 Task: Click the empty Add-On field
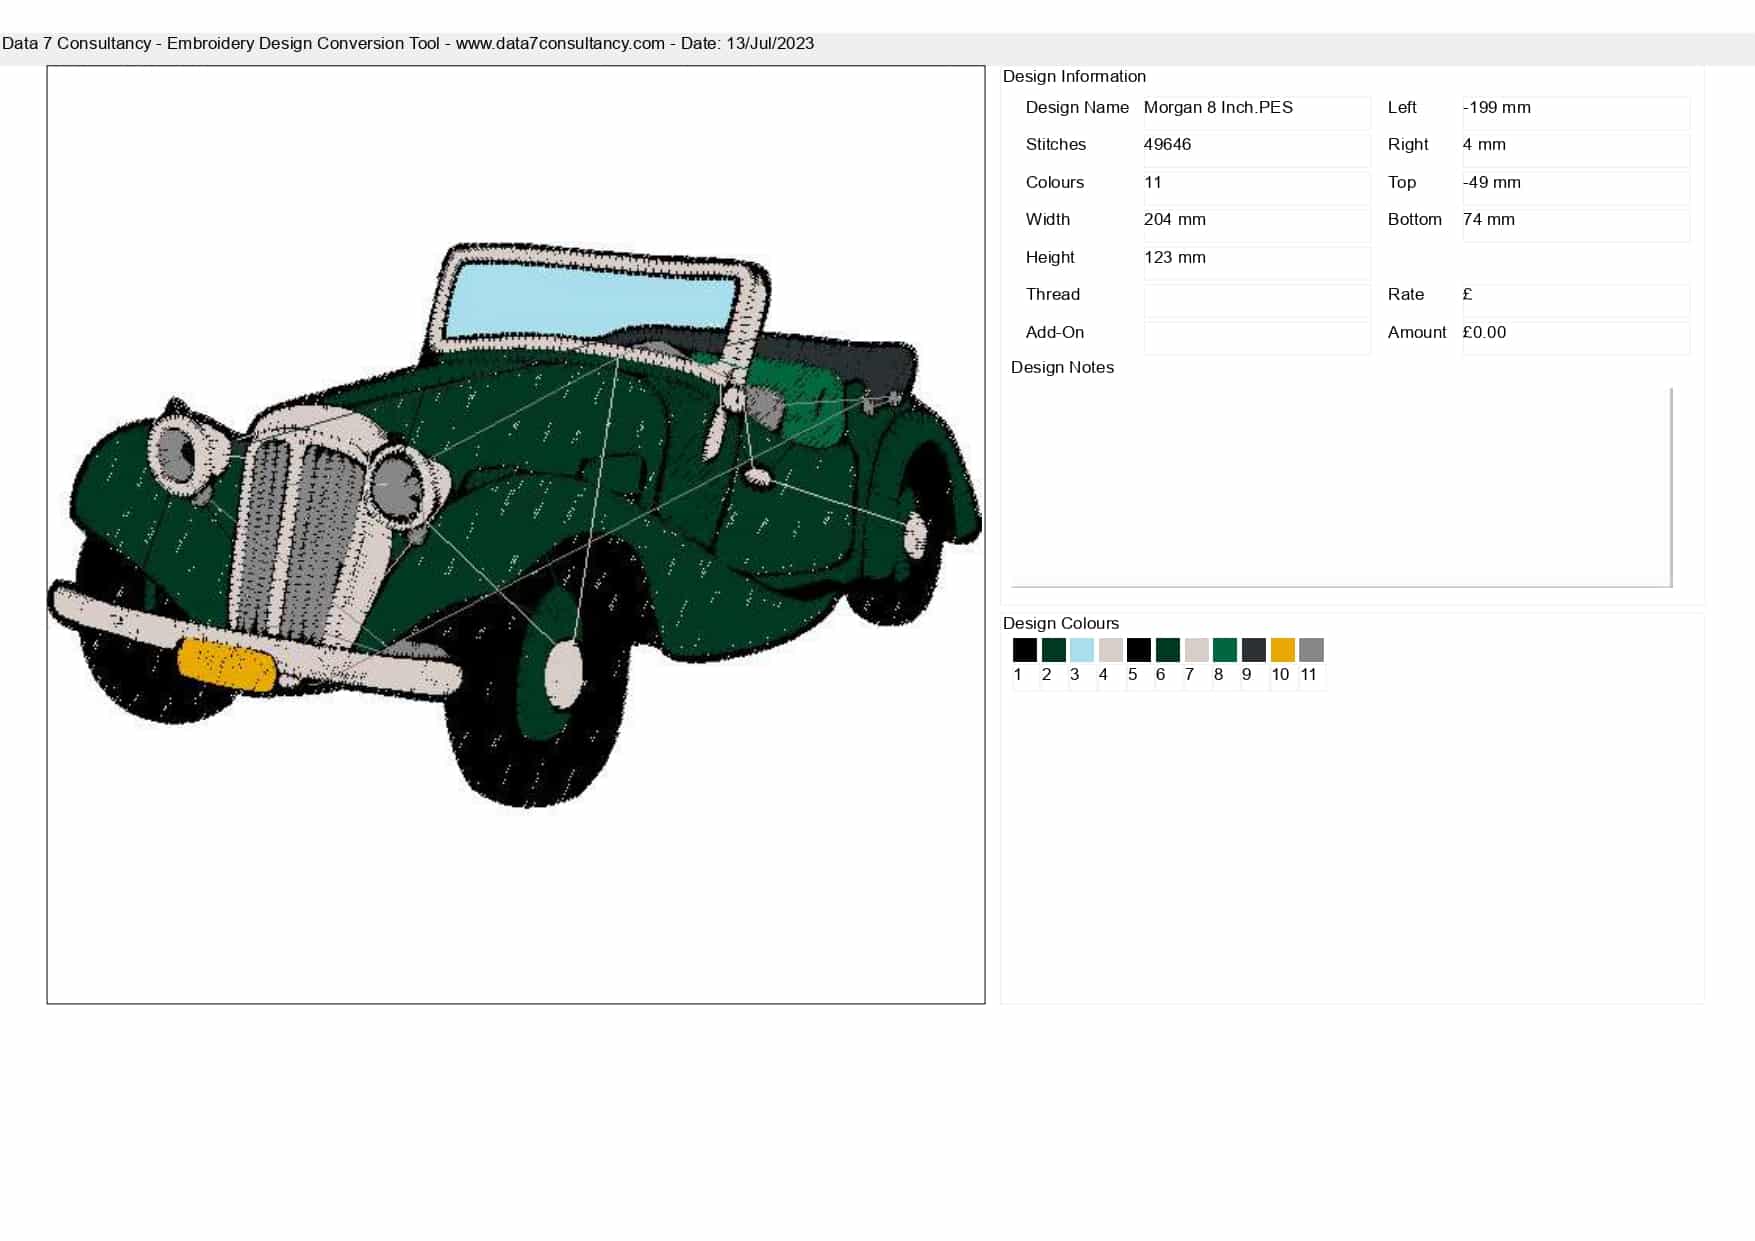(x=1257, y=337)
